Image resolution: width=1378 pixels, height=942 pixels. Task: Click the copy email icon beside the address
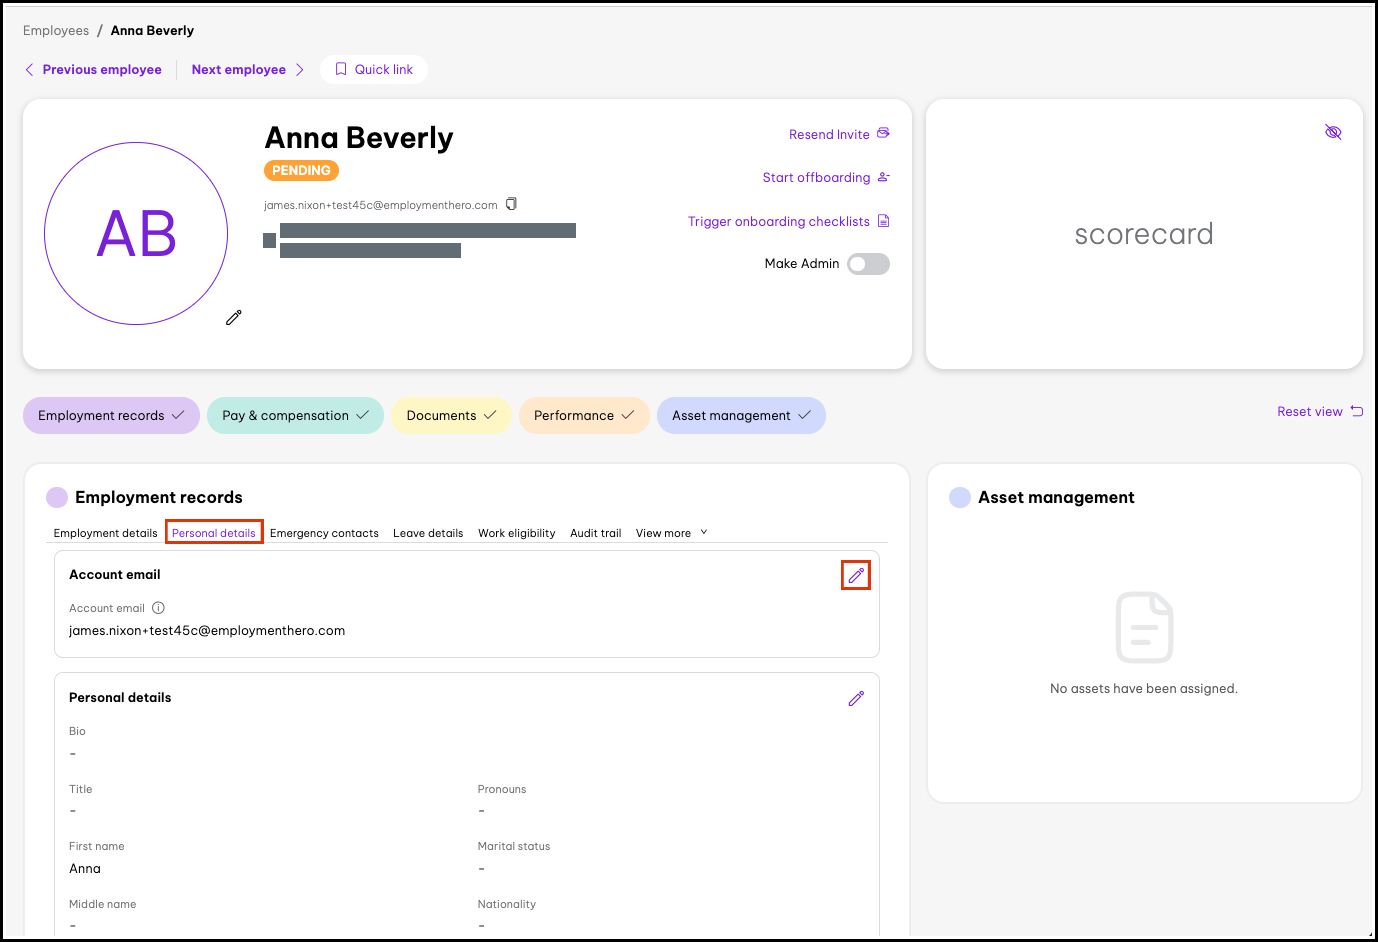pos(511,204)
